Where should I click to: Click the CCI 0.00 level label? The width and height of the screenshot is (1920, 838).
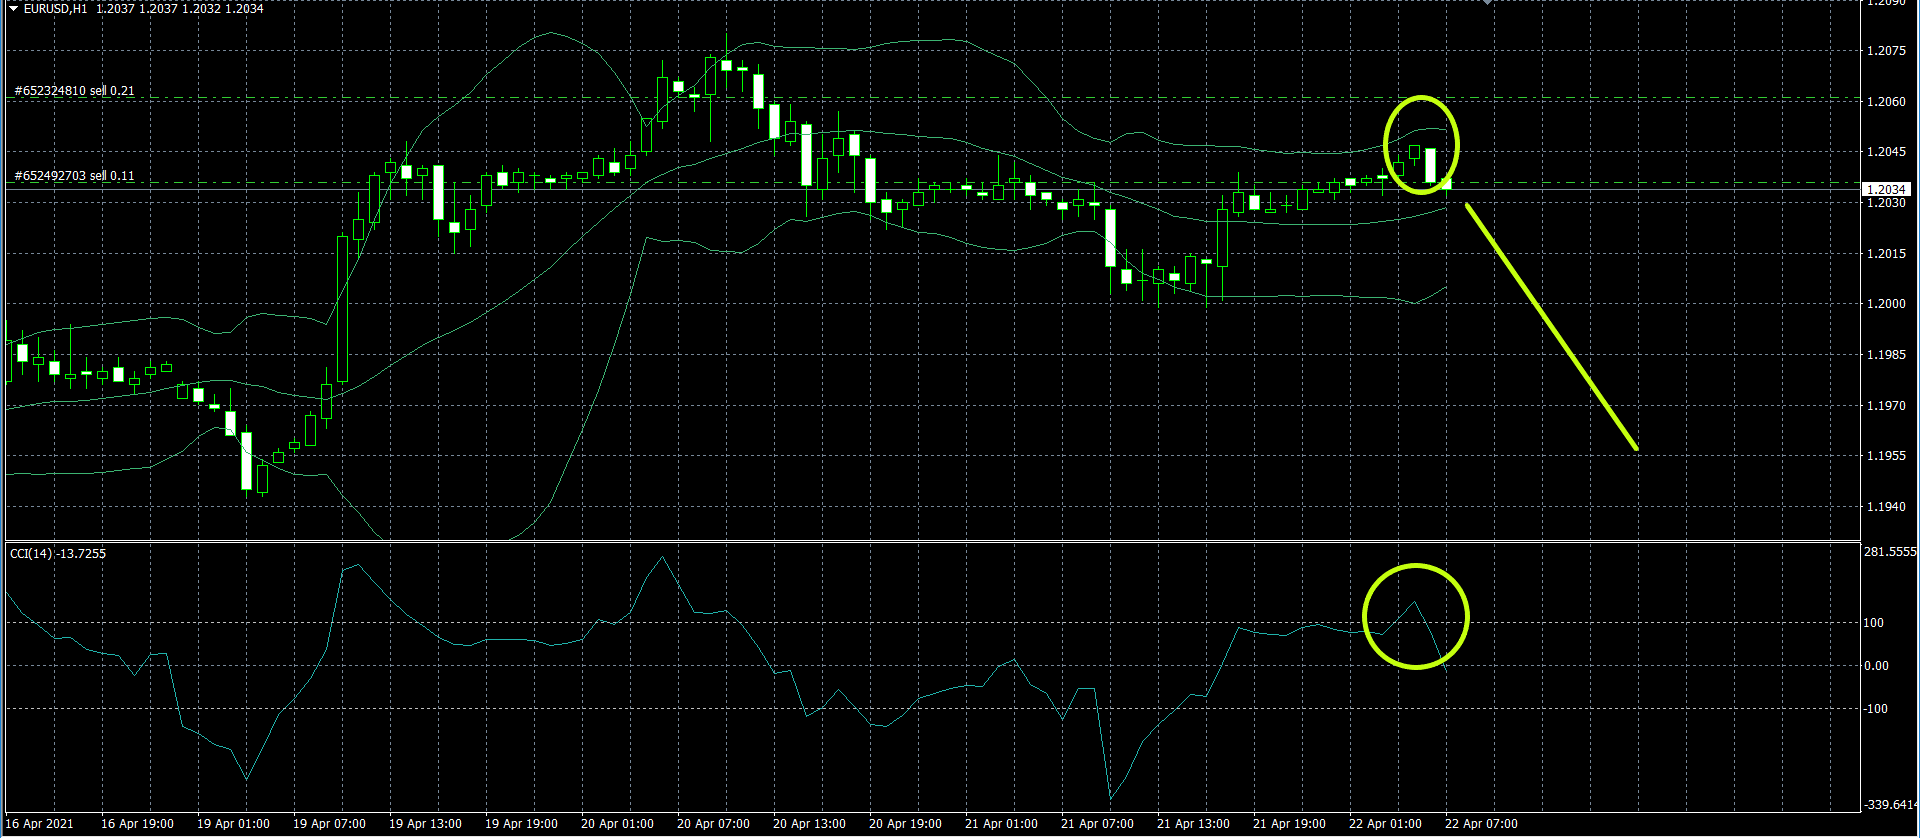point(1876,666)
